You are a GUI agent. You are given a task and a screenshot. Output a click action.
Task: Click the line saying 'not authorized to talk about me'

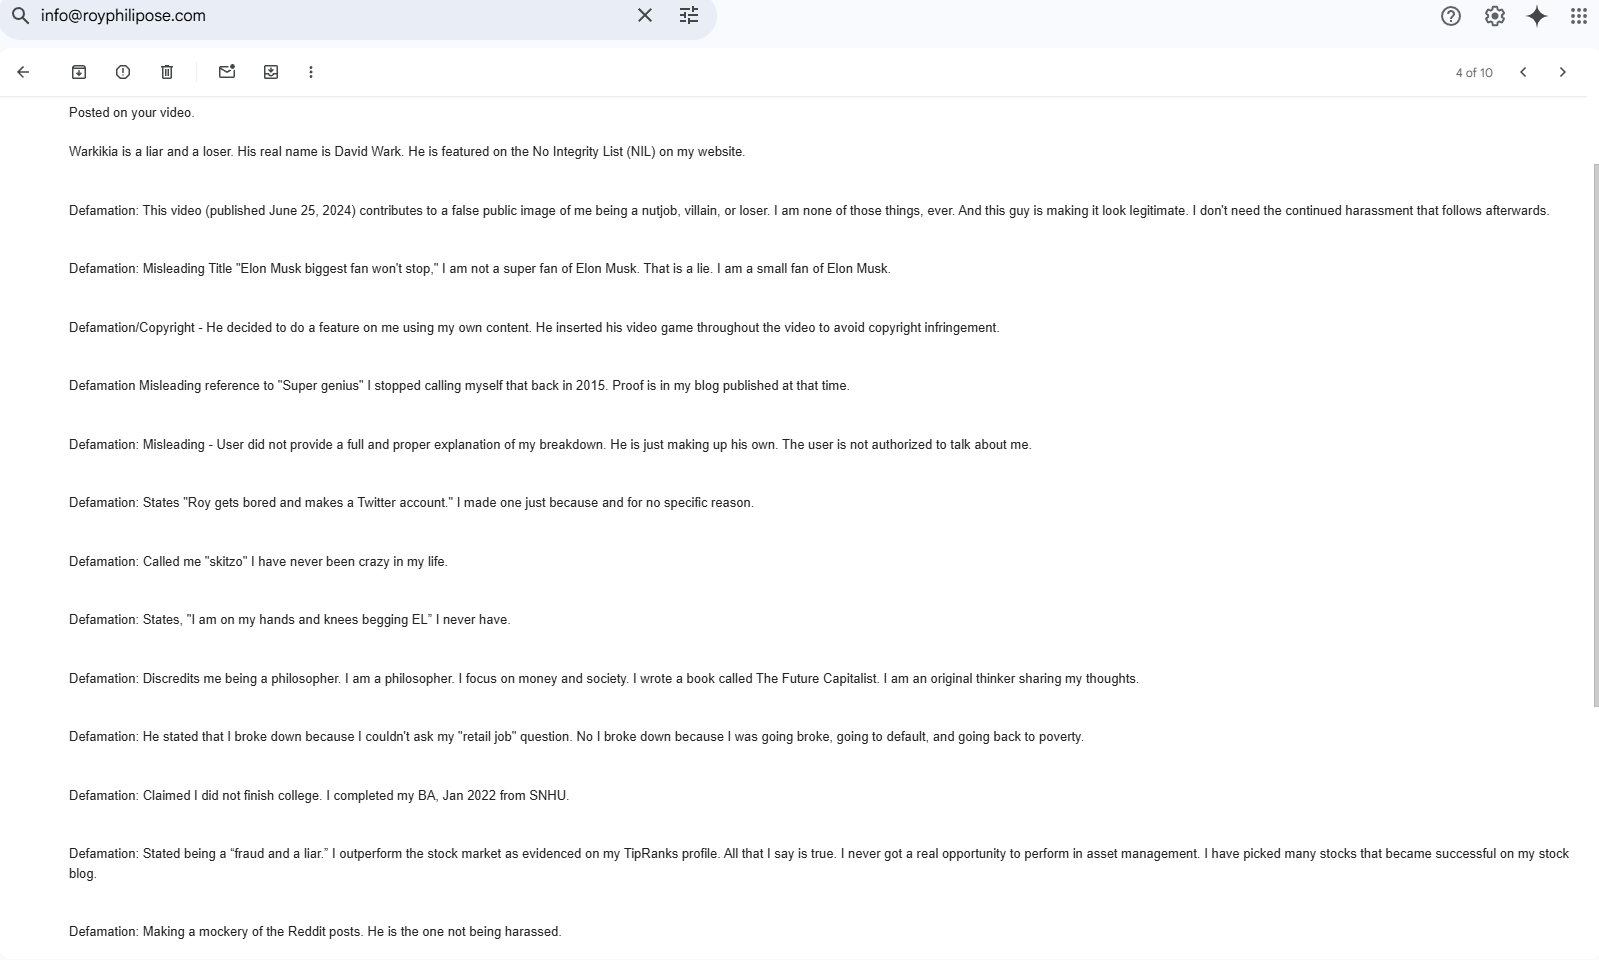(x=550, y=445)
